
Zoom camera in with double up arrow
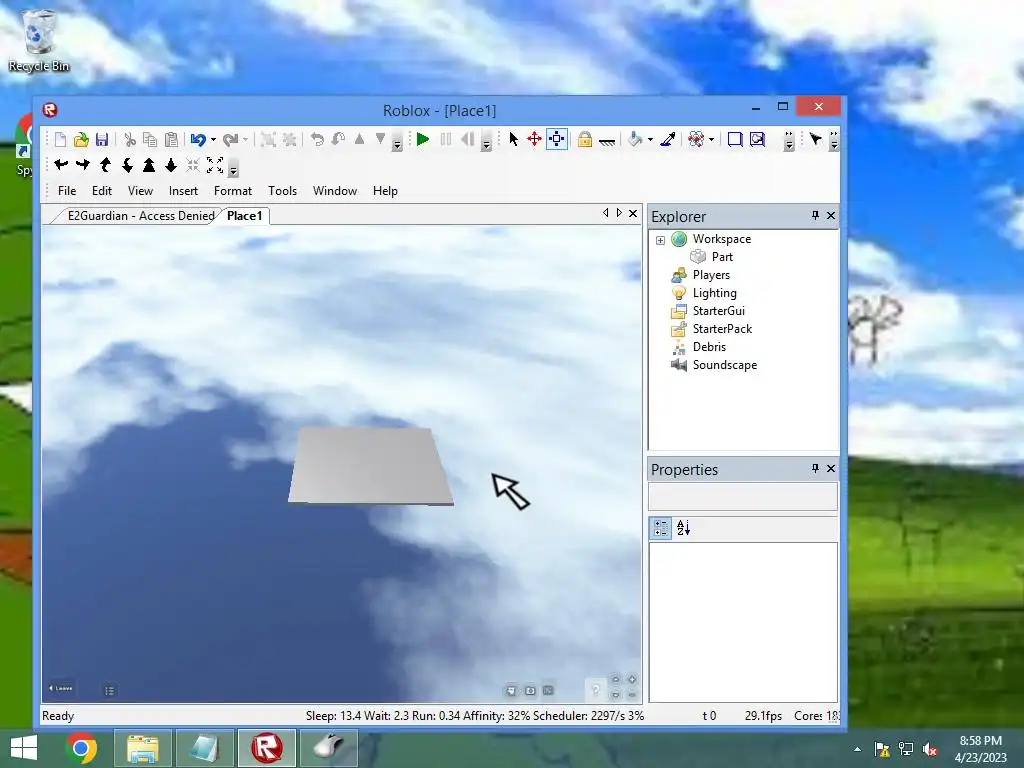(x=149, y=165)
